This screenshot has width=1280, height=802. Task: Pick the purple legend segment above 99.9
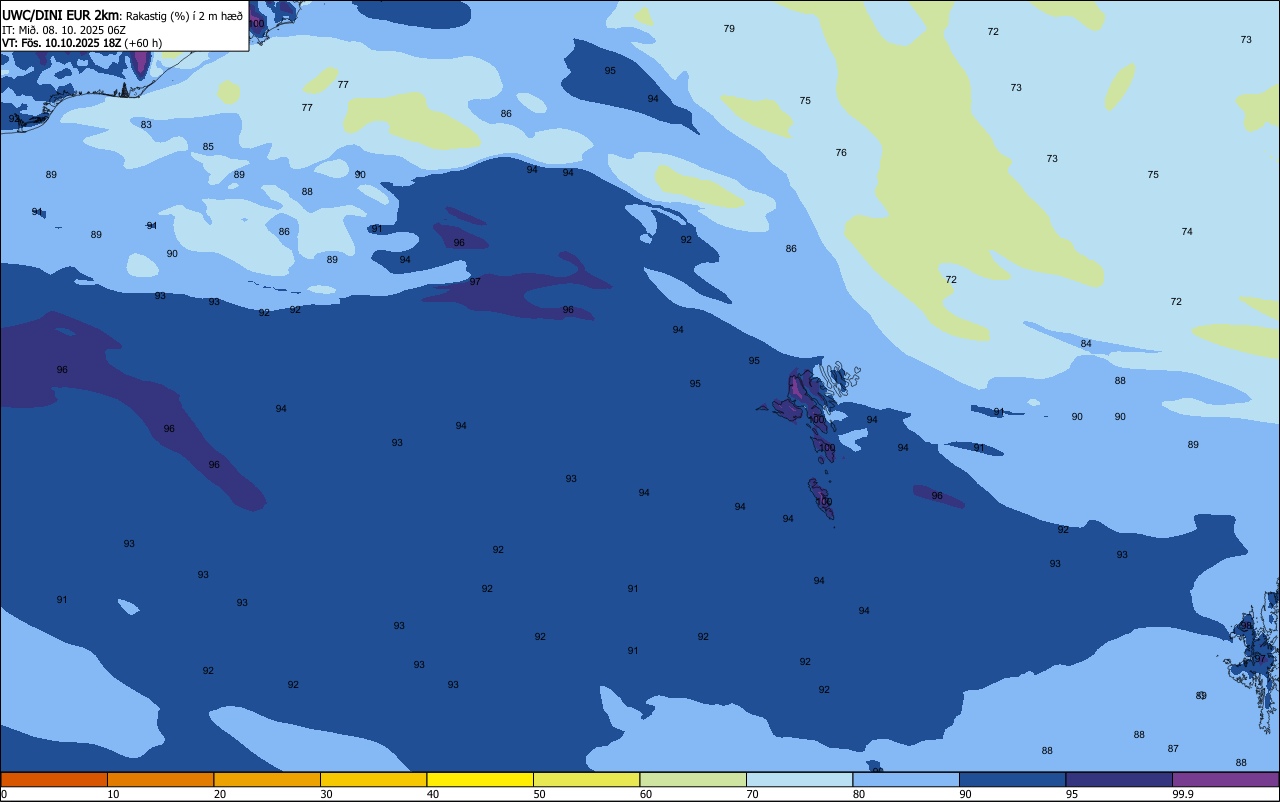pos(1225,779)
